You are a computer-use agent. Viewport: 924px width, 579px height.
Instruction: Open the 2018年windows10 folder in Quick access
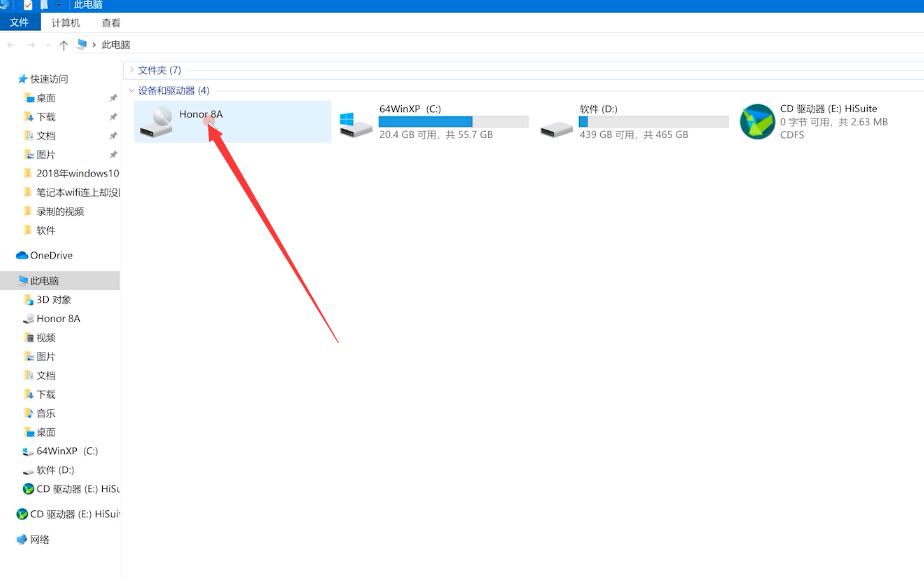click(71, 174)
